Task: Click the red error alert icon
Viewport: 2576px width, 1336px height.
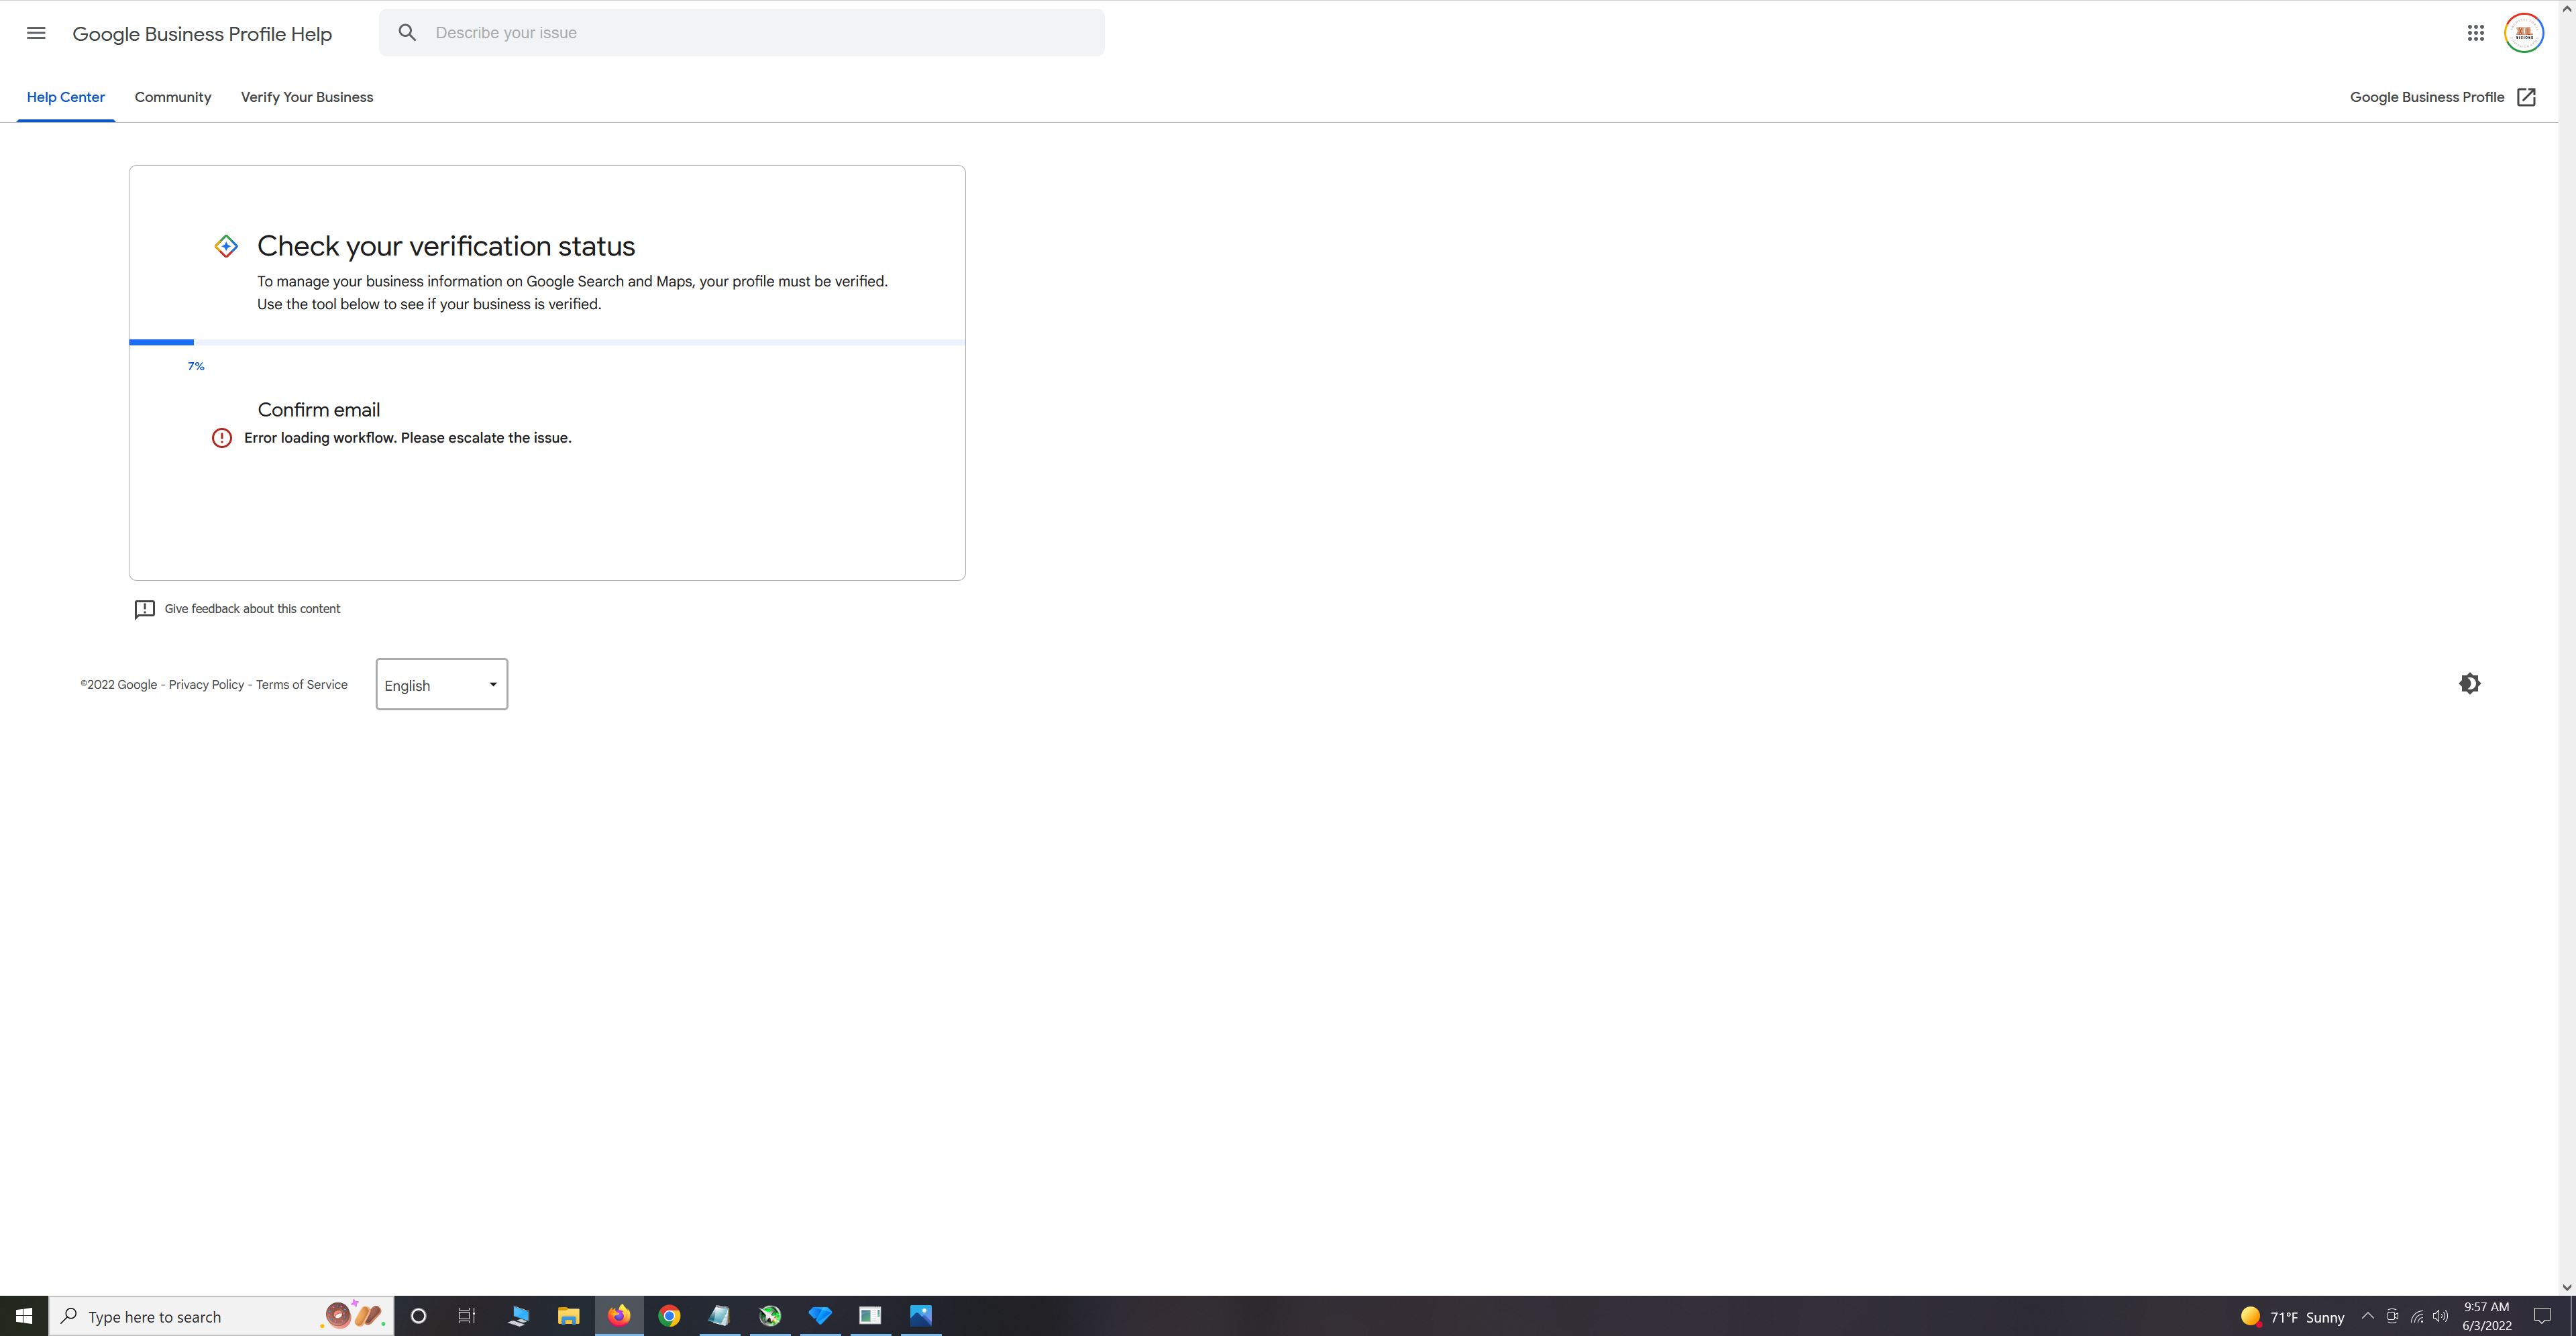Action: coord(222,438)
